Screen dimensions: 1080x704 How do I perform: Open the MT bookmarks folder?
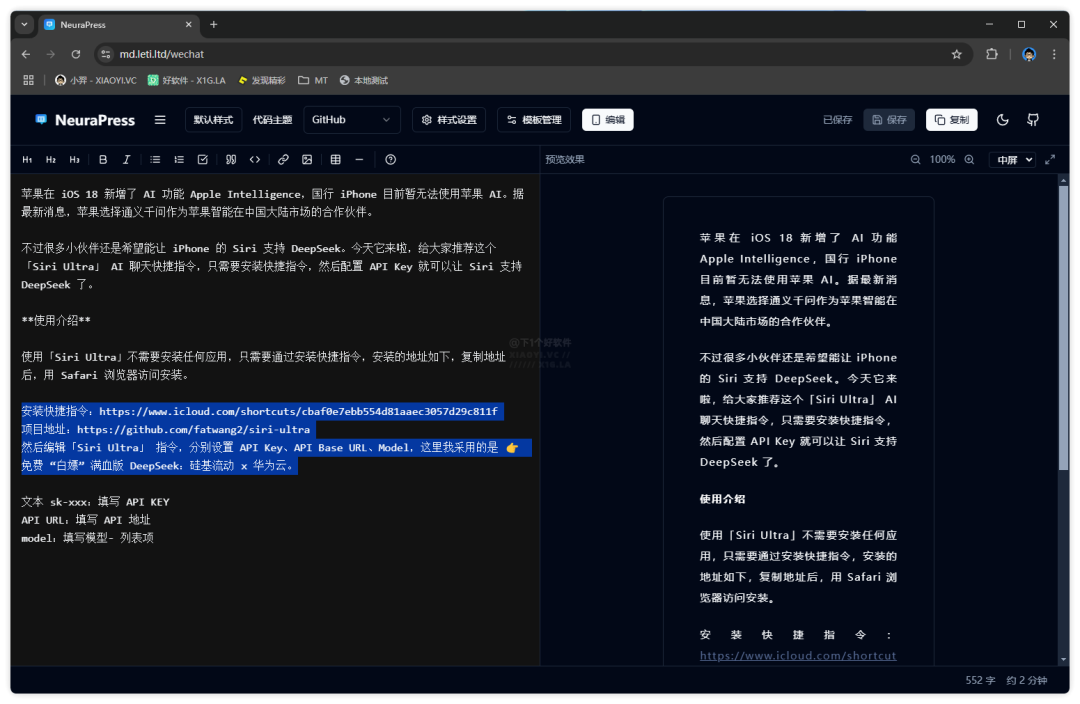313,81
